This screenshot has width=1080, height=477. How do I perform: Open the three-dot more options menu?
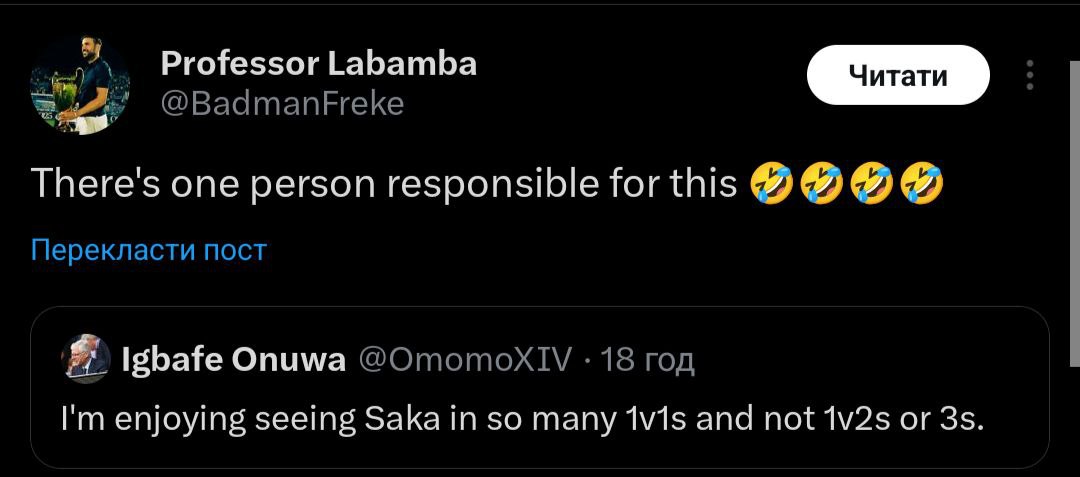pos(1031,76)
